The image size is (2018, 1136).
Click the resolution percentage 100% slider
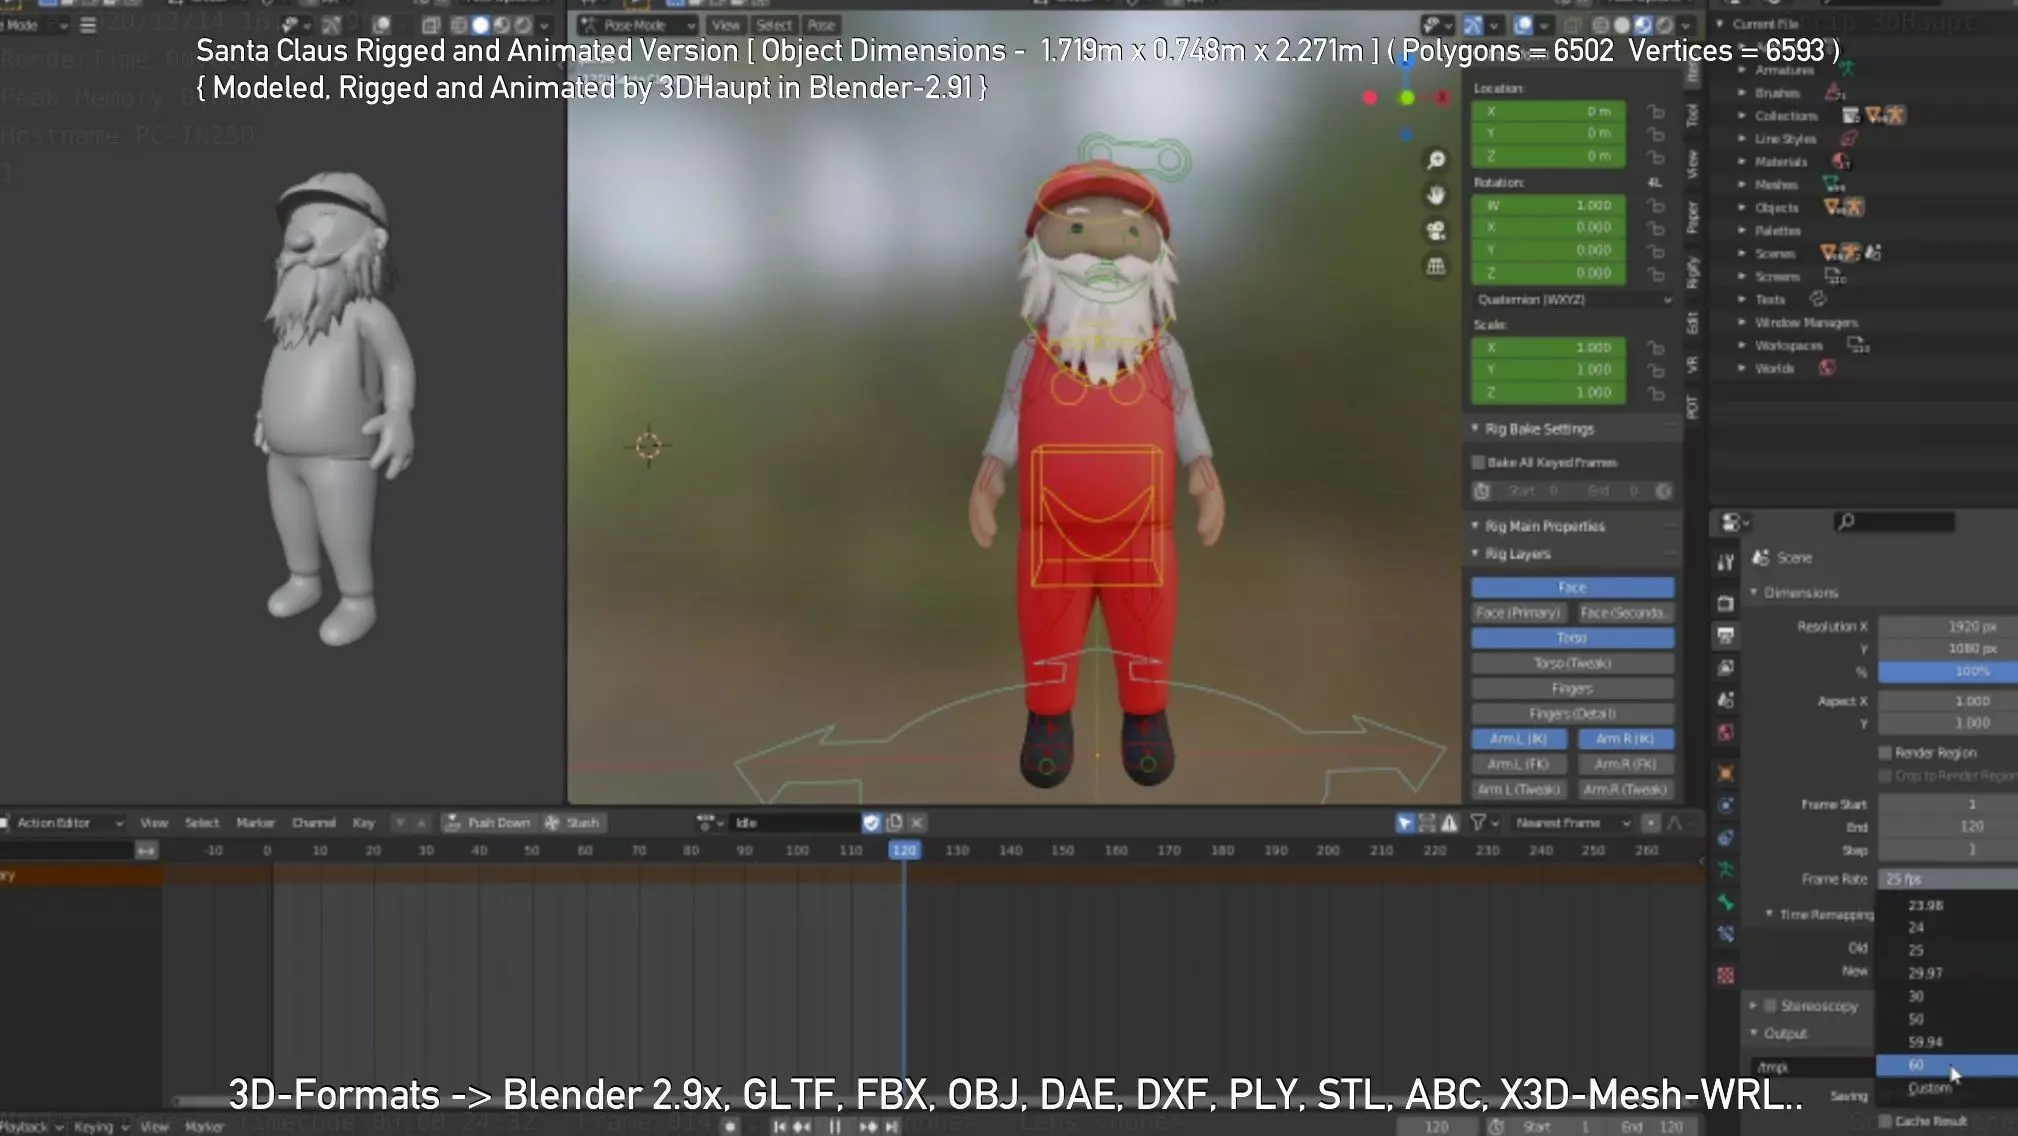(1948, 671)
